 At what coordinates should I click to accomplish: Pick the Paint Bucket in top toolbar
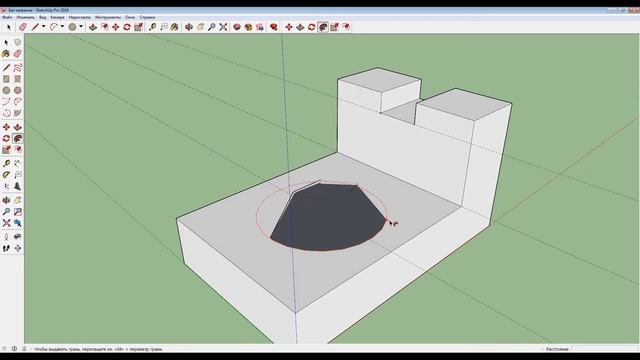point(175,27)
